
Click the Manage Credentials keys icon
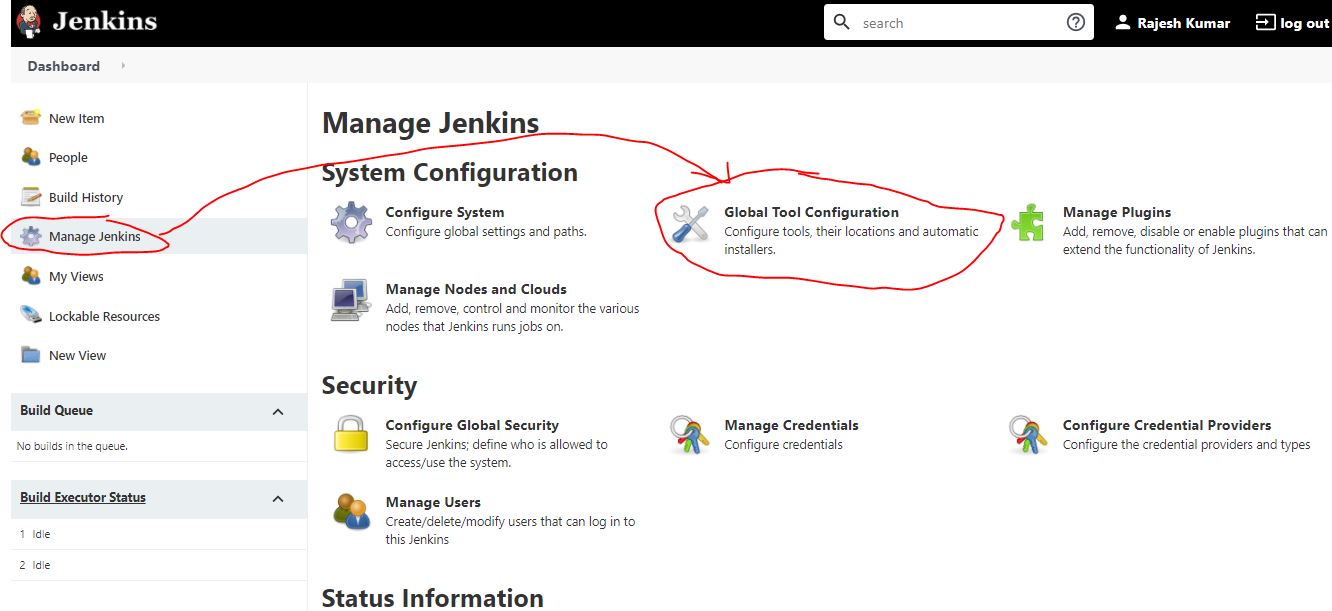pyautogui.click(x=690, y=435)
